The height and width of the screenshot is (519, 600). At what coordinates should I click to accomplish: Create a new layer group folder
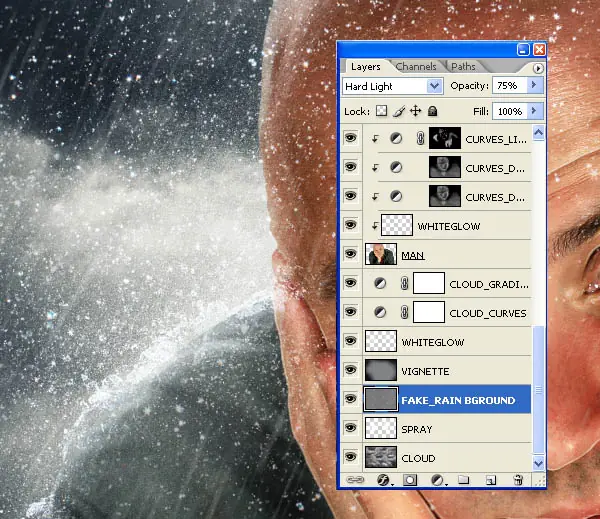(x=463, y=480)
